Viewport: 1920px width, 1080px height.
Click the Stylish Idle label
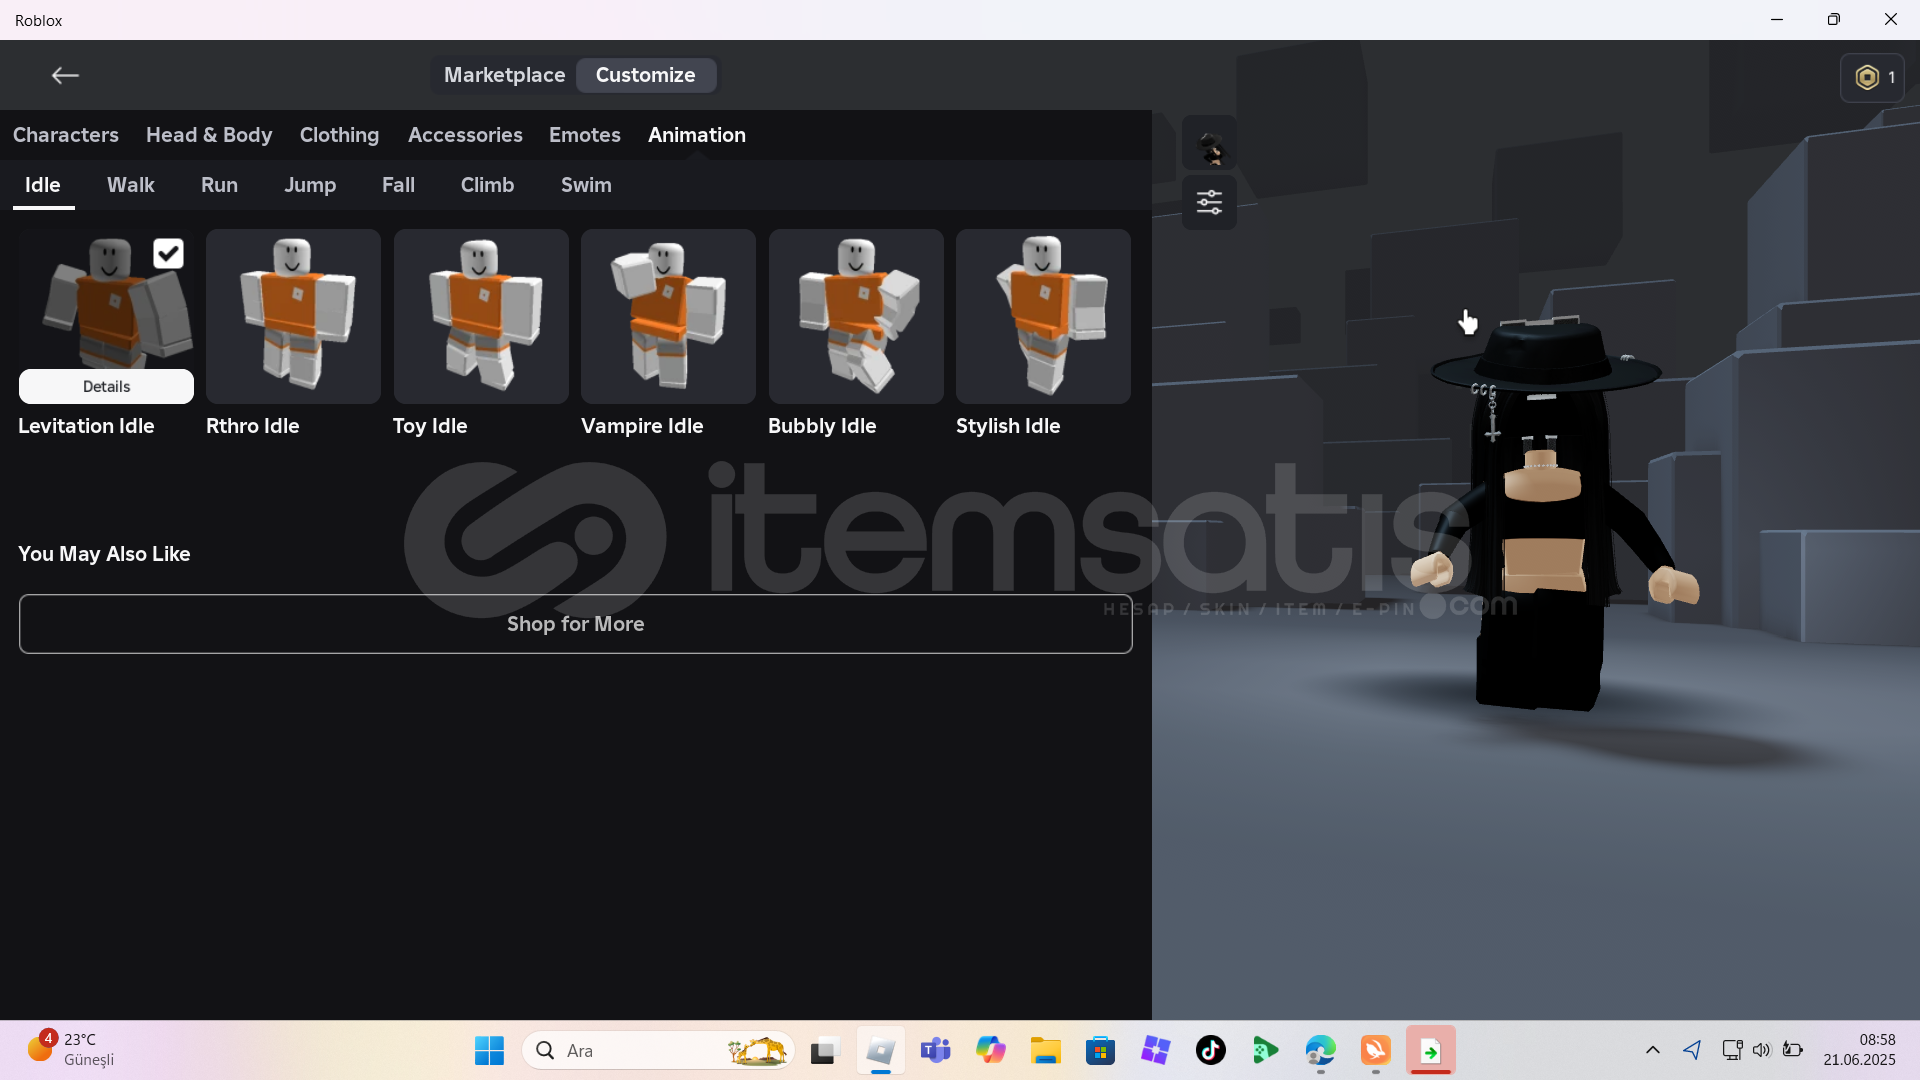(x=1008, y=426)
